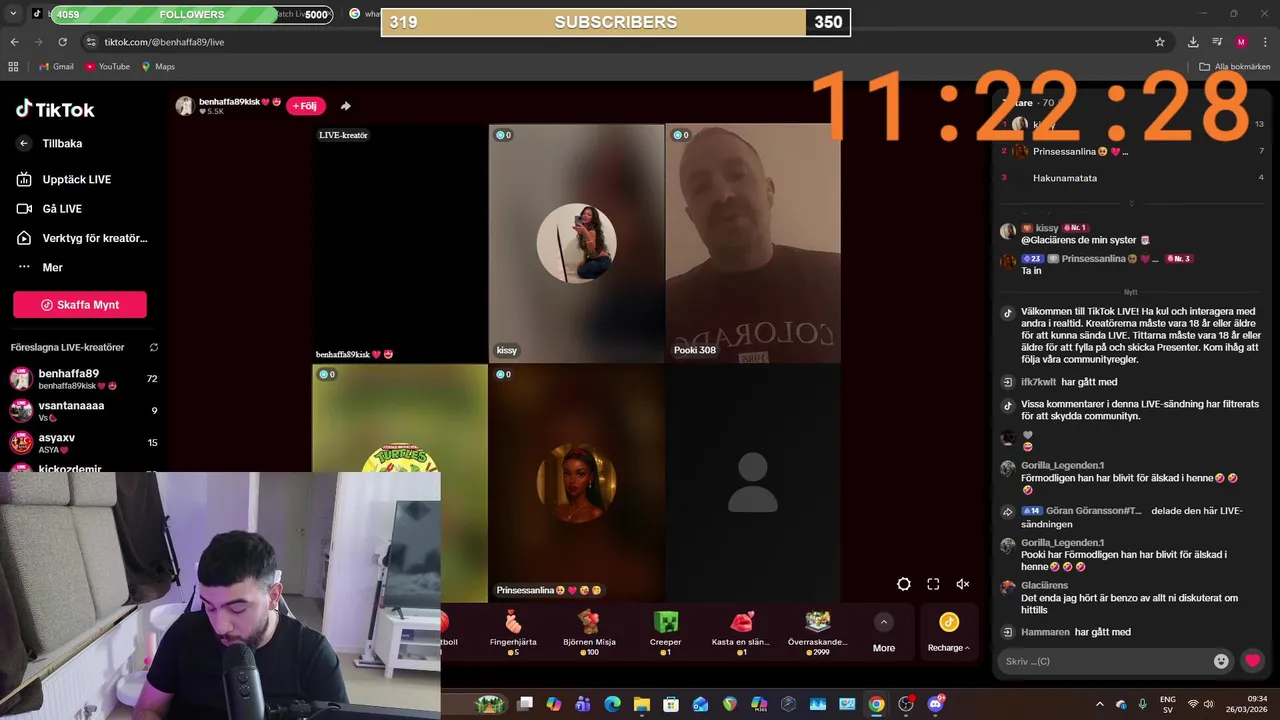Open stream settings gear icon
Viewport: 1280px width, 720px height.
click(904, 584)
